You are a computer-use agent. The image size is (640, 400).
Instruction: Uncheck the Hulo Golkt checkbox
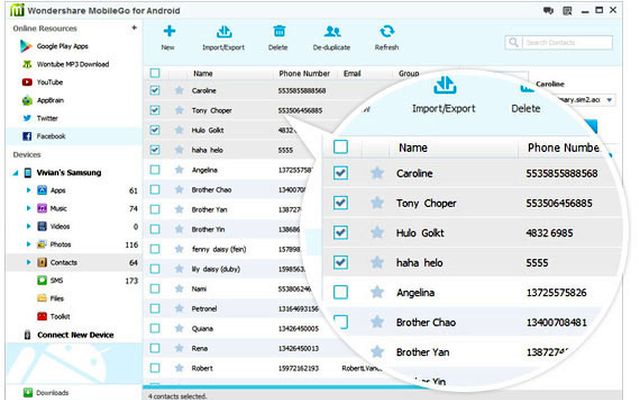tap(155, 130)
